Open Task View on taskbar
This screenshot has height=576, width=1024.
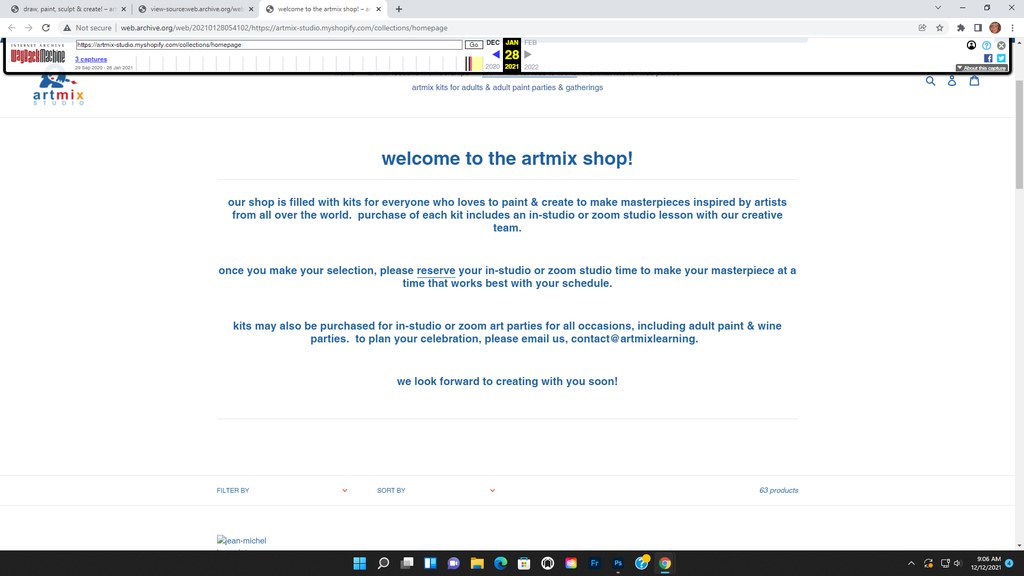pos(407,563)
